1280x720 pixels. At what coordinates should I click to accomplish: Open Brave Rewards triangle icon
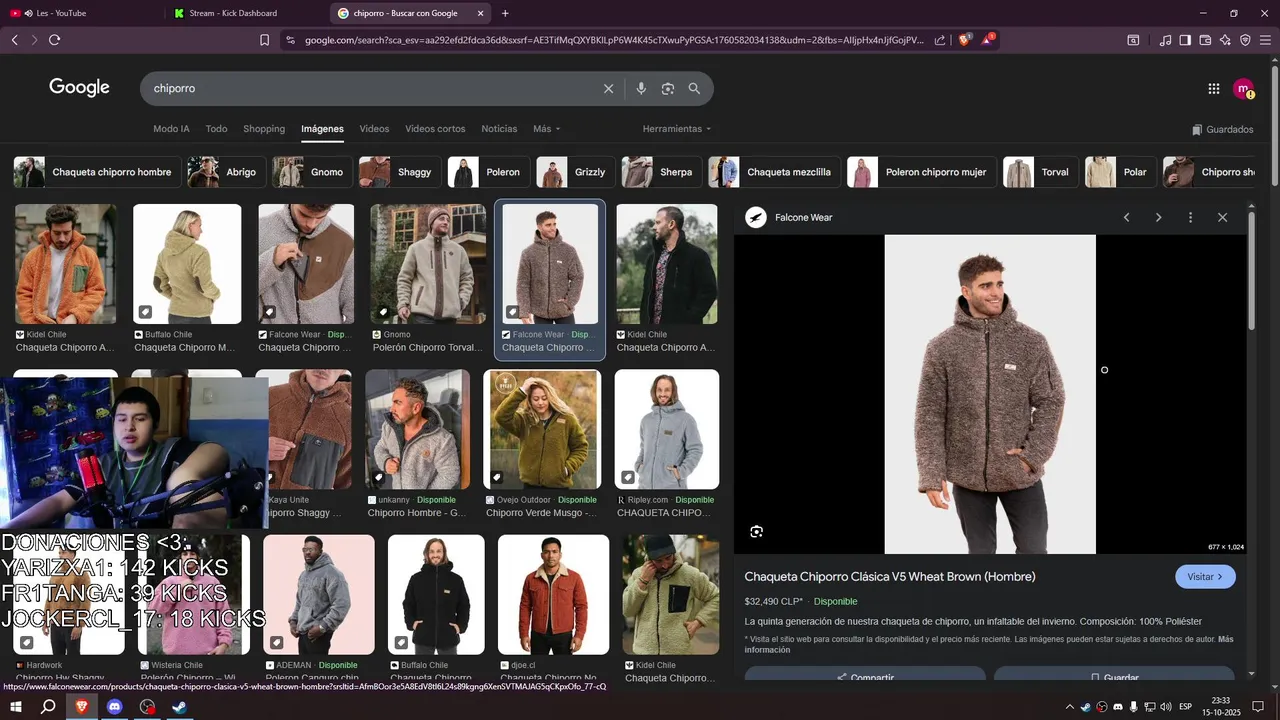(988, 40)
